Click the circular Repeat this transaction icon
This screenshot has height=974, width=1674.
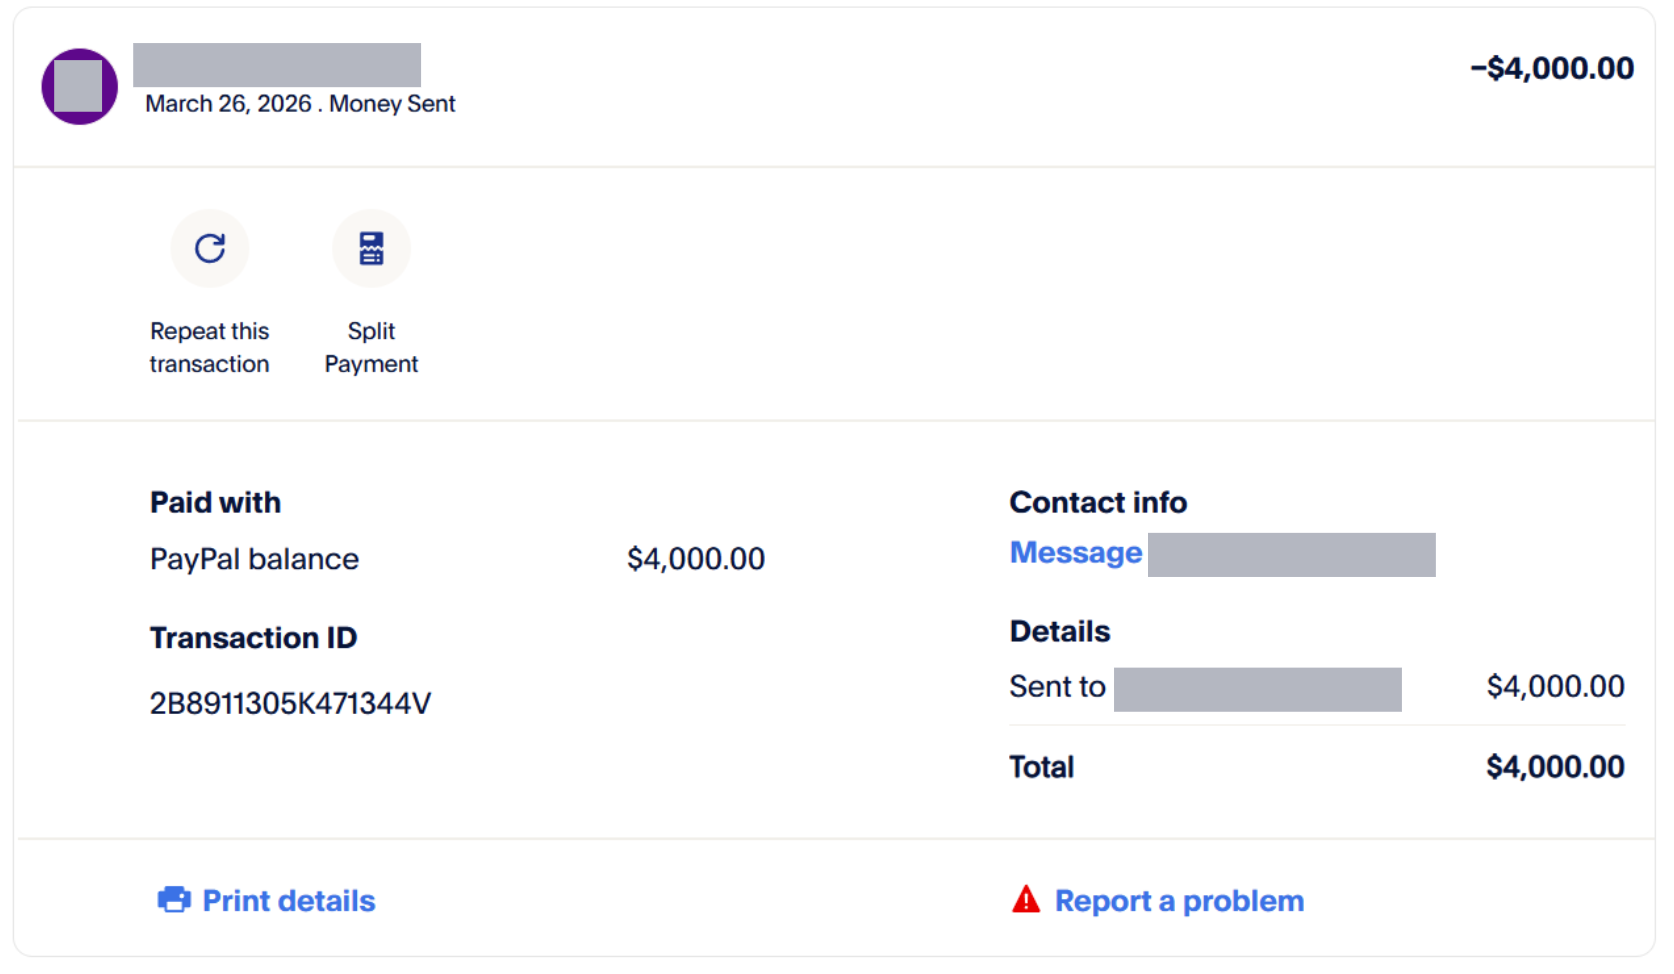coord(210,248)
